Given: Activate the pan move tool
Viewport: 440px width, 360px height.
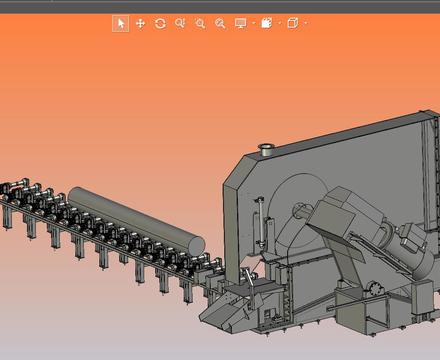Looking at the screenshot, I should click(141, 24).
